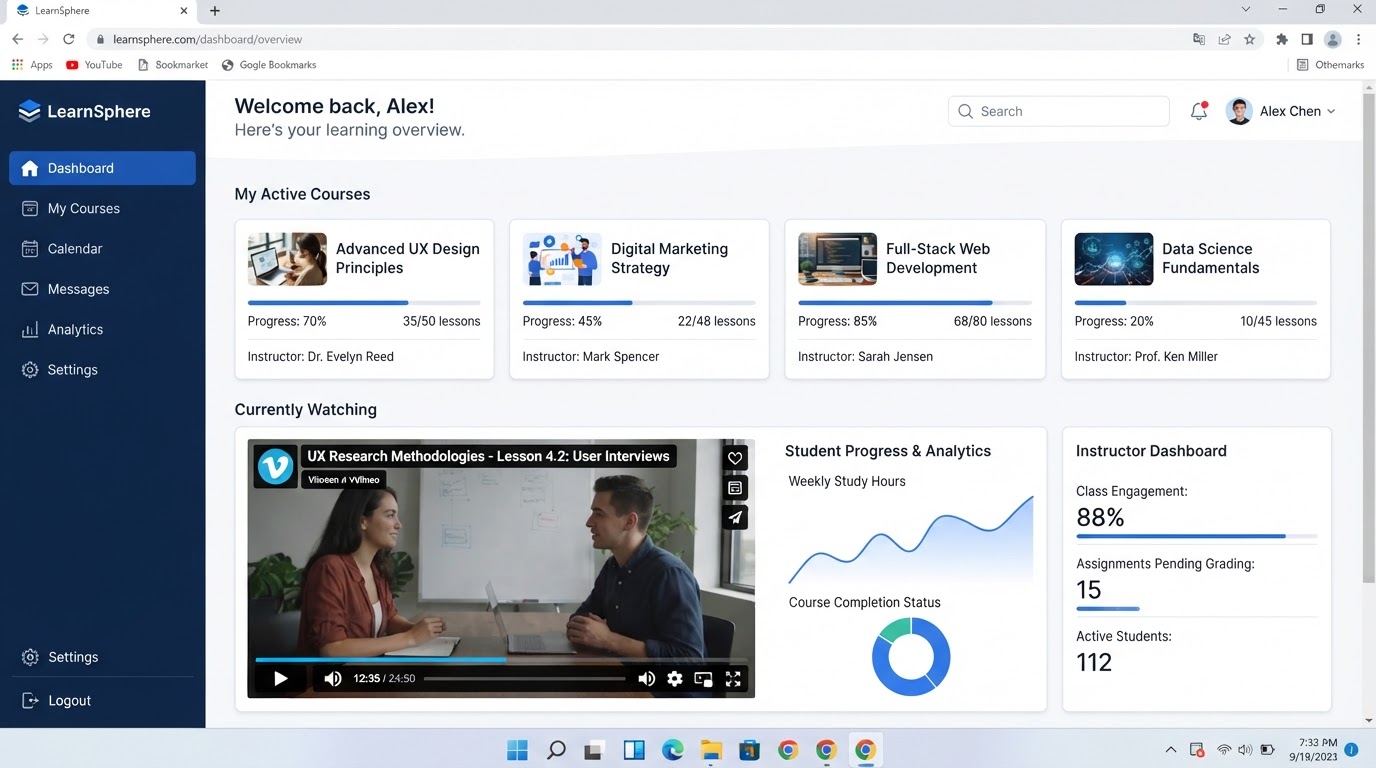Click the Vimeo logo on the video
Image resolution: width=1376 pixels, height=768 pixels.
click(x=275, y=466)
